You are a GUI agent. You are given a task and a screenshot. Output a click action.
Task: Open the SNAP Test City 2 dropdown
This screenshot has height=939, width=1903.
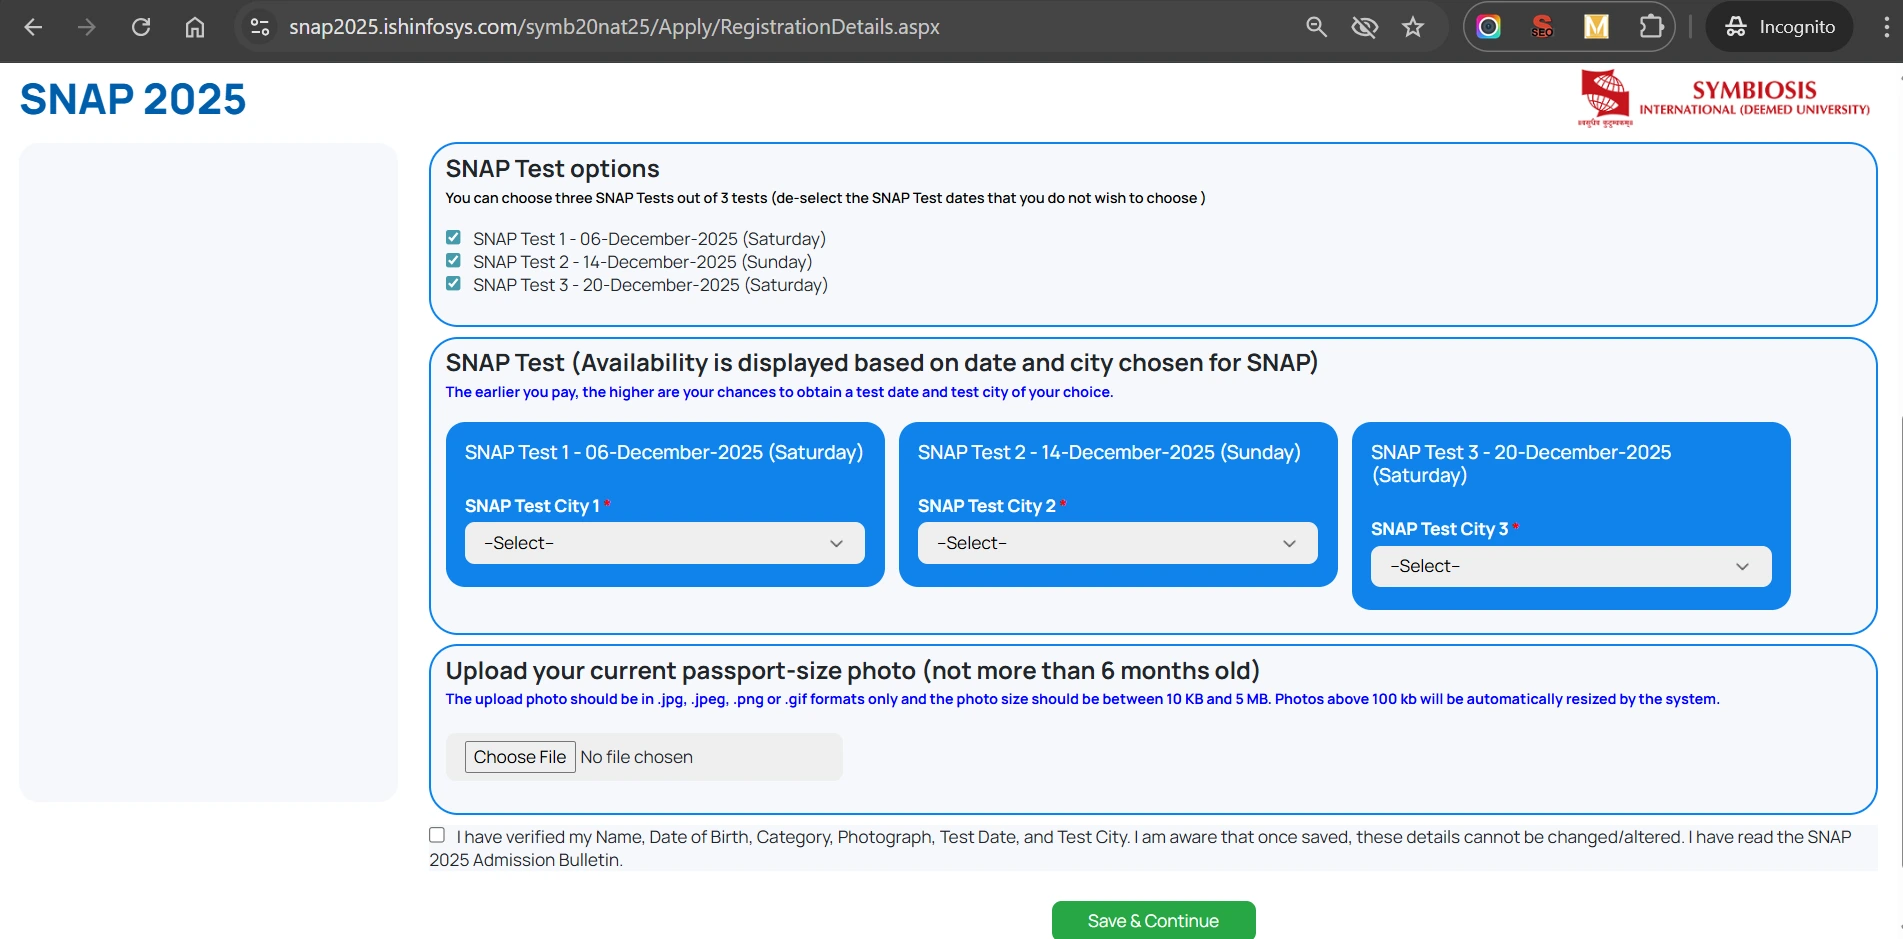[x=1118, y=543]
